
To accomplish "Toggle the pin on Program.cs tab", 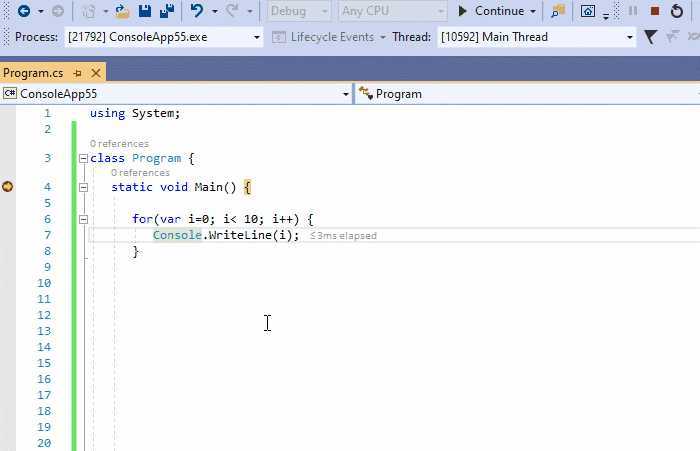I will 78,73.
